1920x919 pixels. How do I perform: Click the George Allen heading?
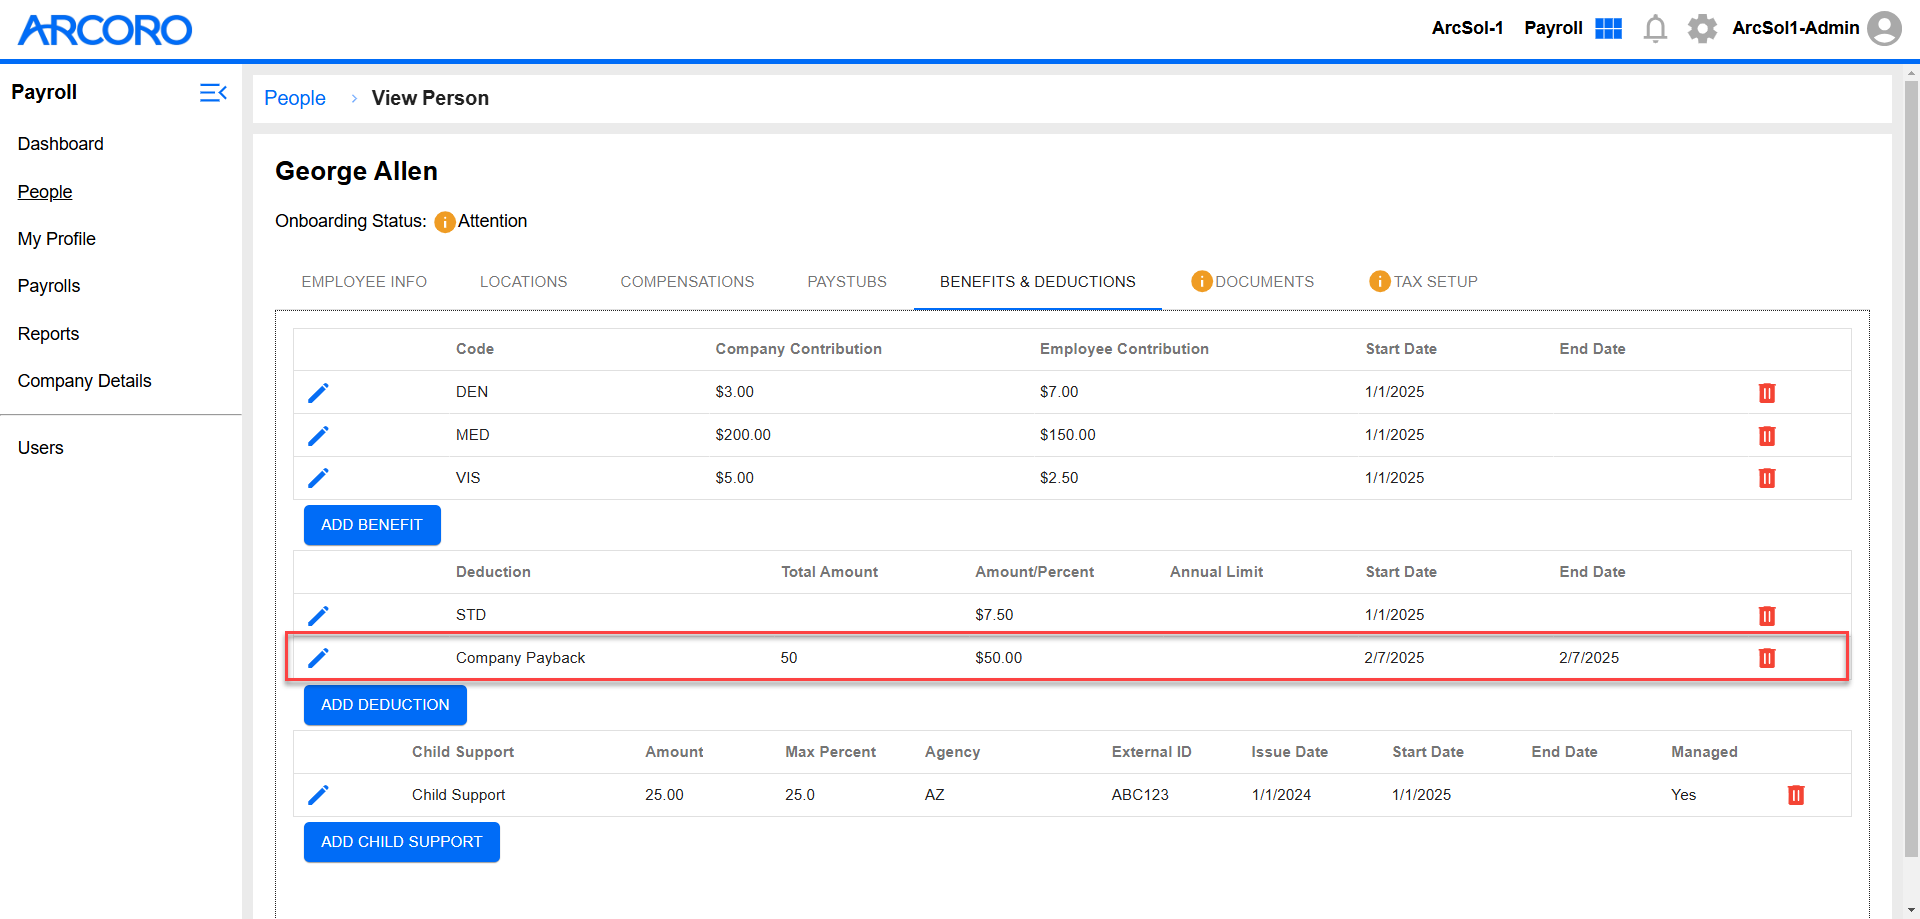coord(356,171)
